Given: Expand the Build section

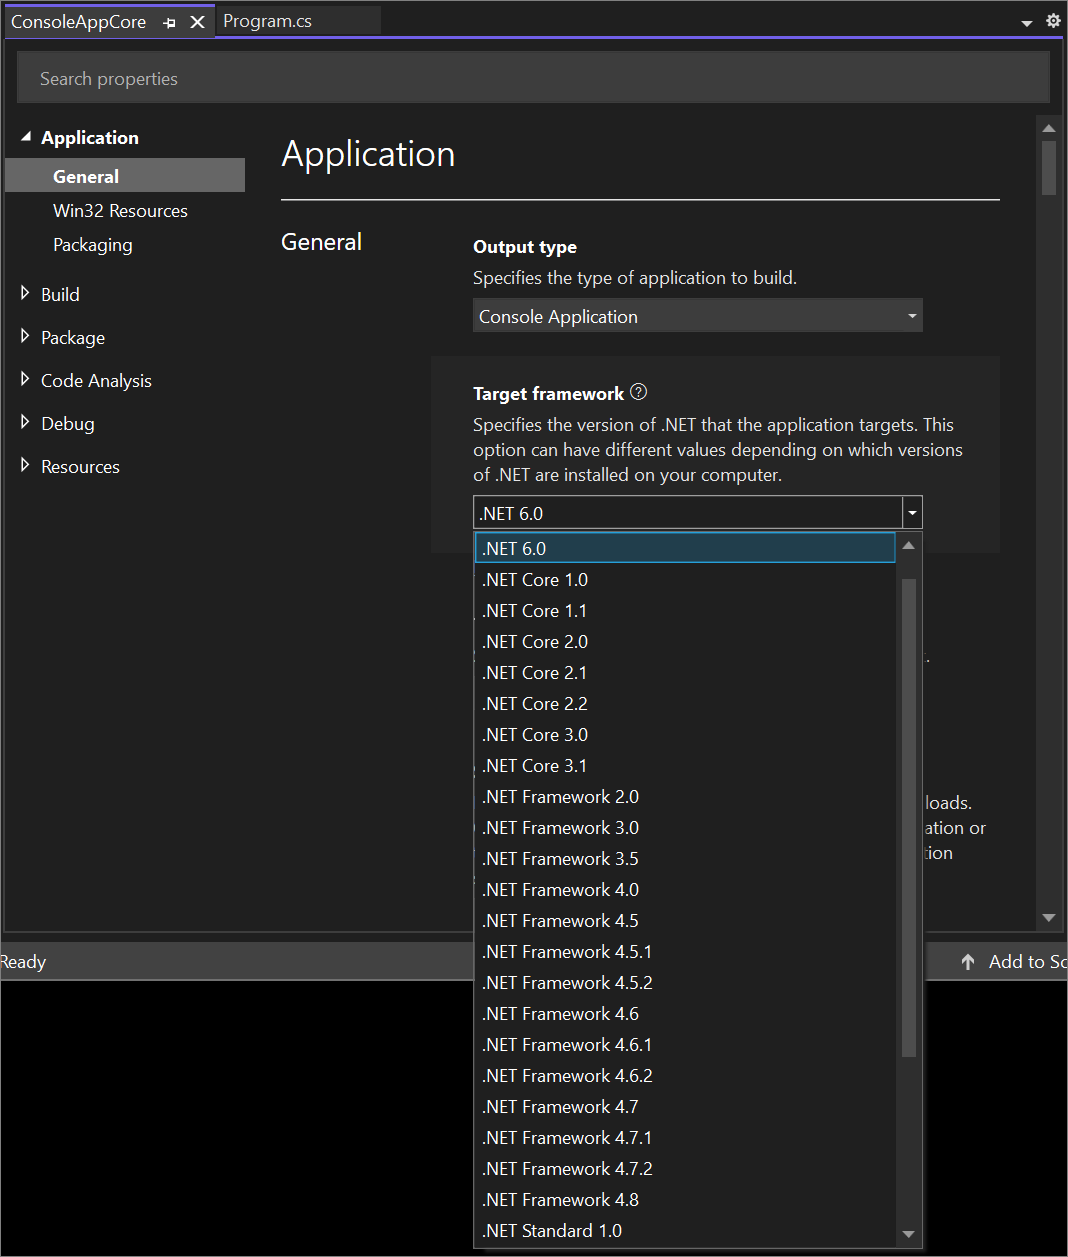Looking at the screenshot, I should click(x=25, y=293).
